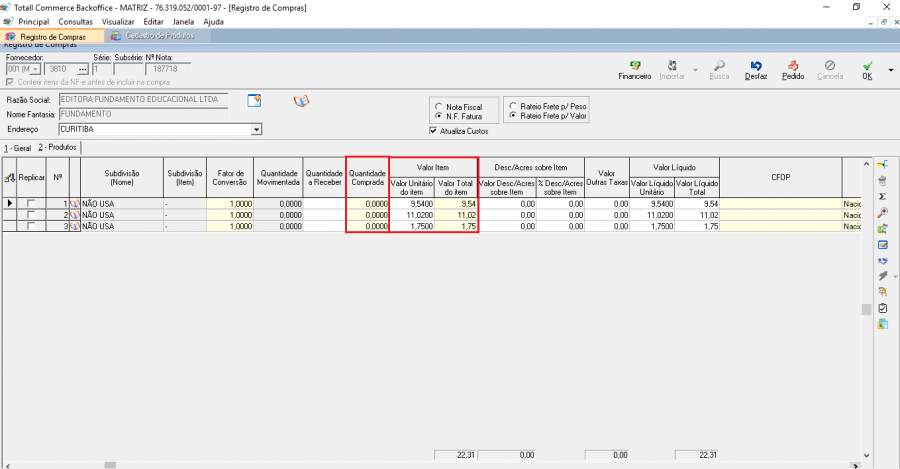
Task: Switch to the 1 - Geral tab
Action: click(17, 148)
